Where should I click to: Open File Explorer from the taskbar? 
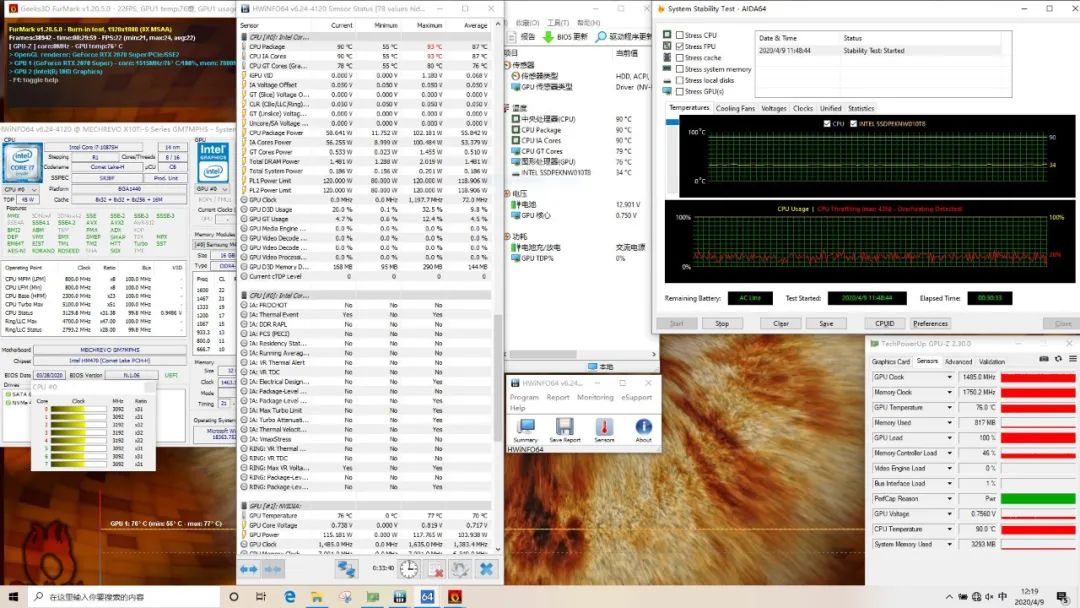click(x=317, y=596)
